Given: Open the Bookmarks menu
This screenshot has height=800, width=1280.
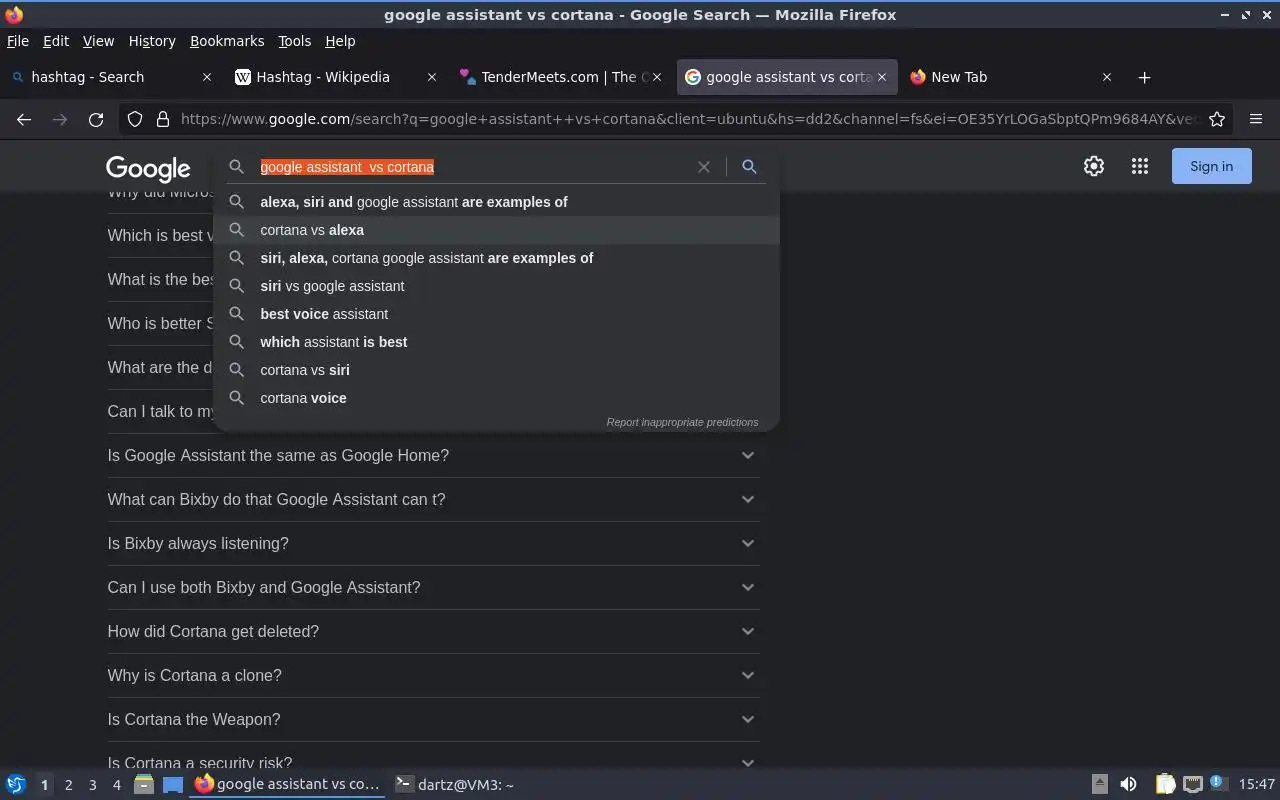Looking at the screenshot, I should click(x=227, y=41).
